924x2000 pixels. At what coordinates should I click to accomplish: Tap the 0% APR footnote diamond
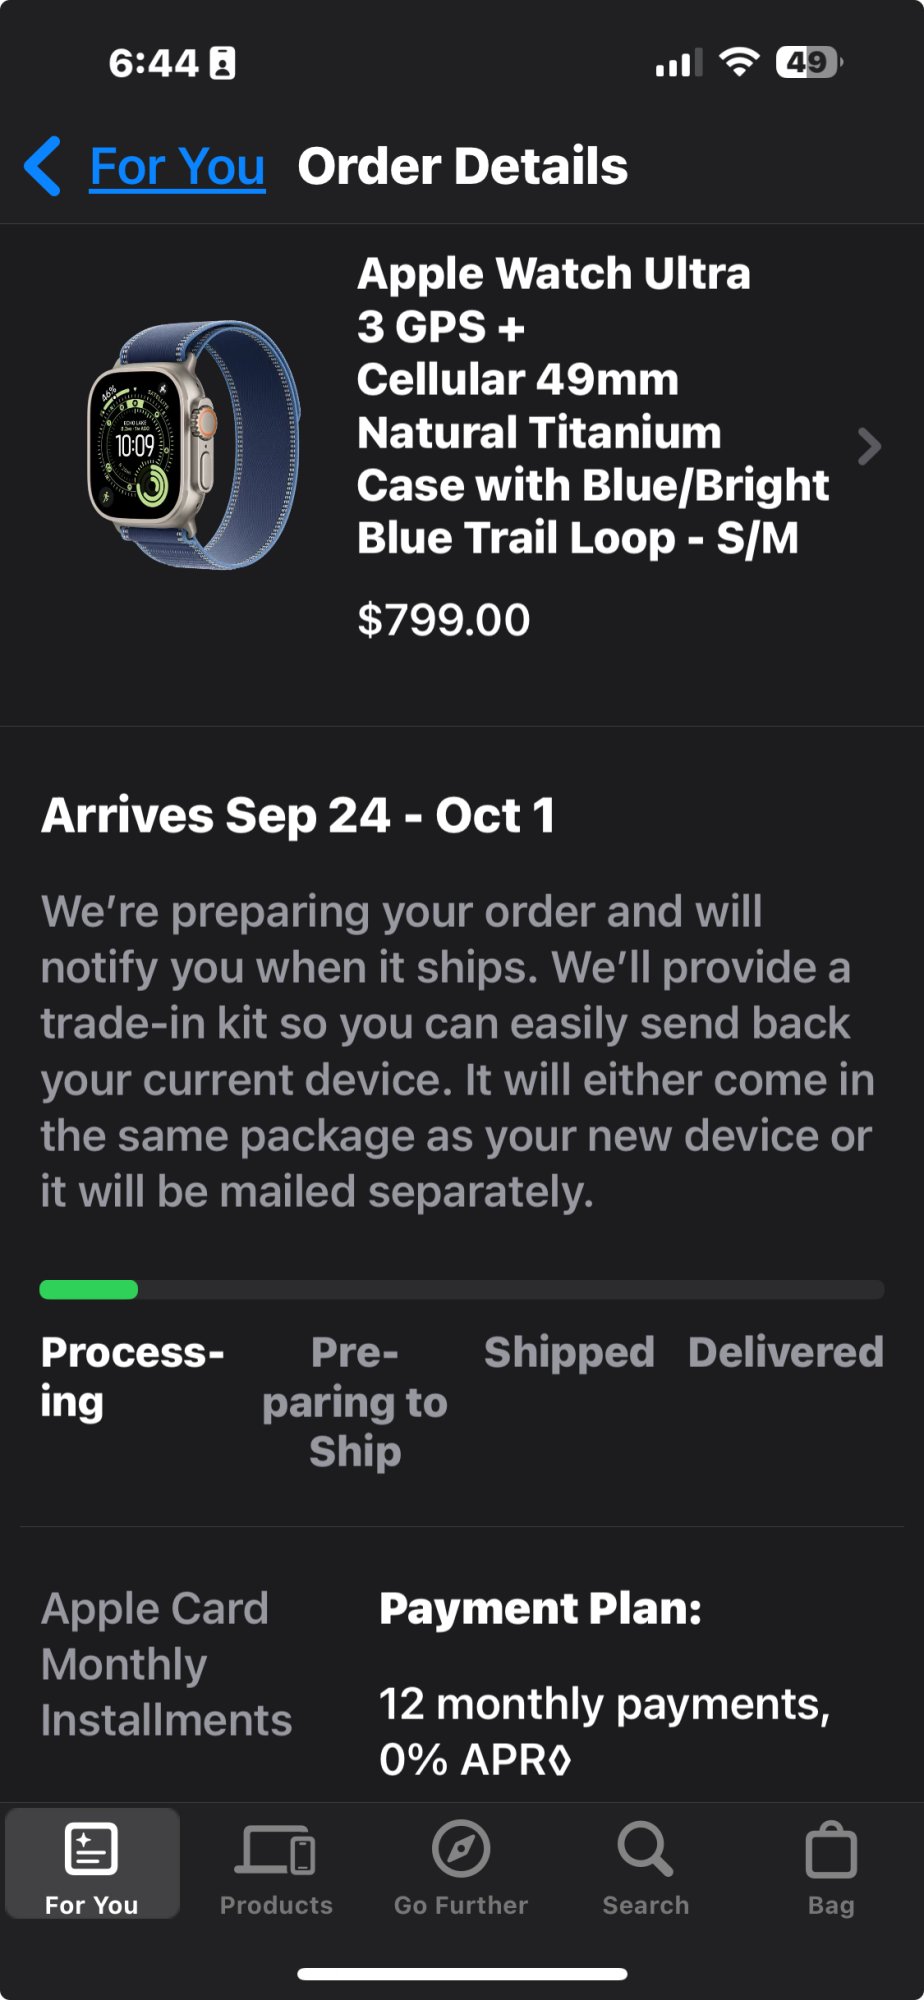click(560, 1760)
